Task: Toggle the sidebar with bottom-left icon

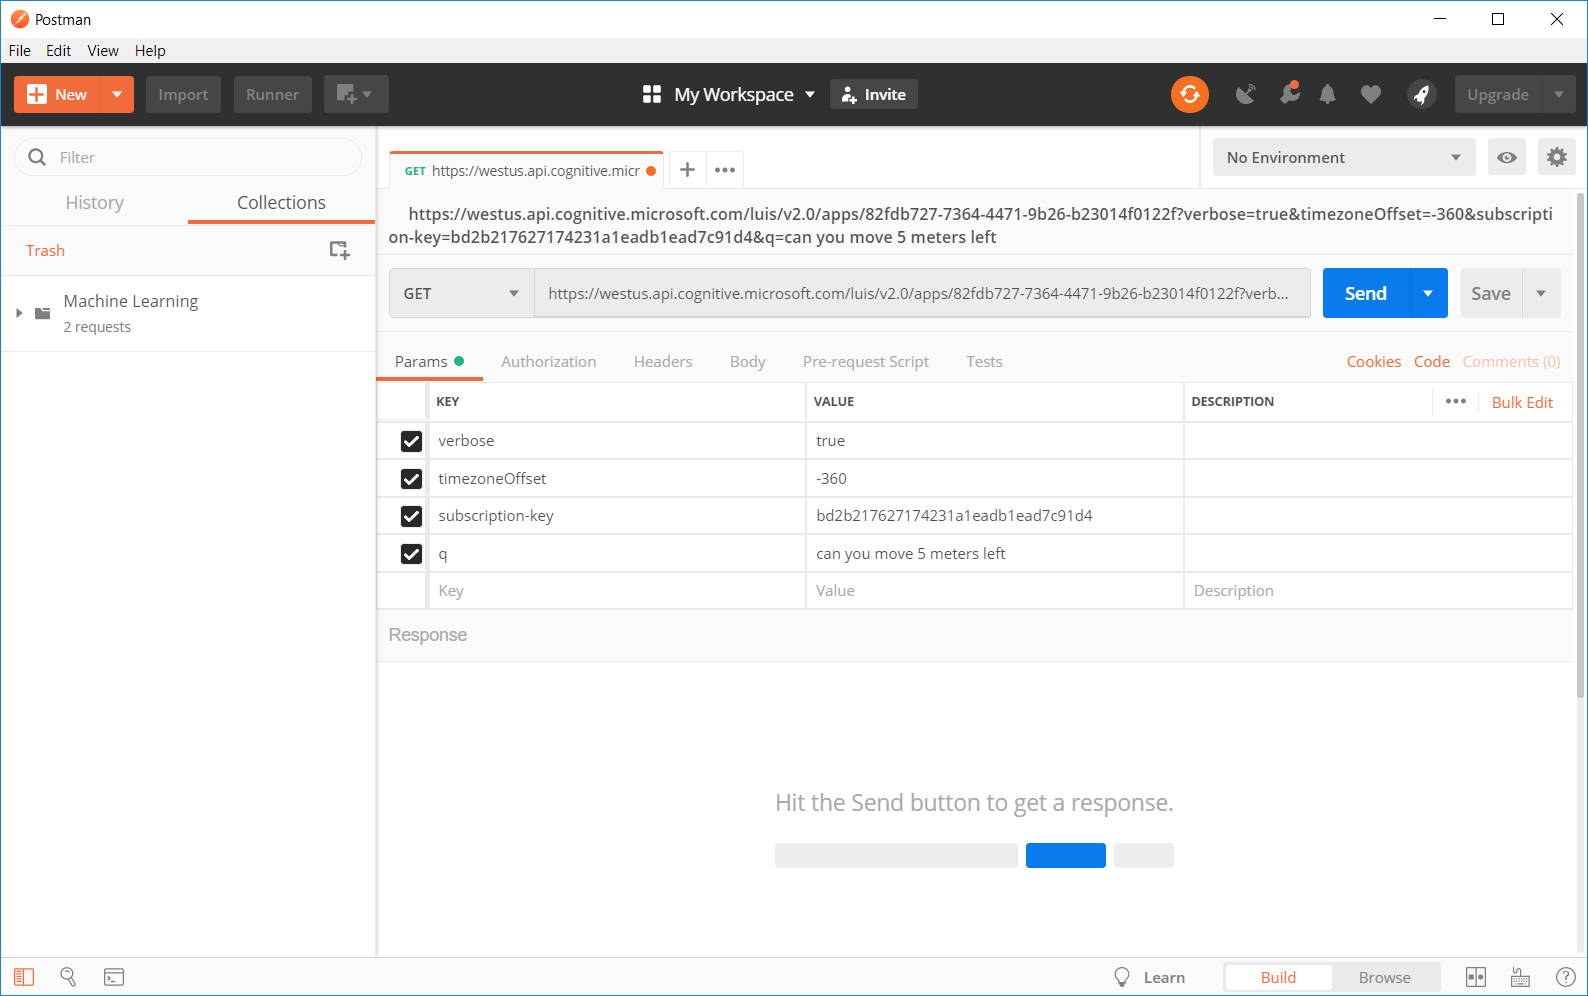Action: pyautogui.click(x=24, y=977)
